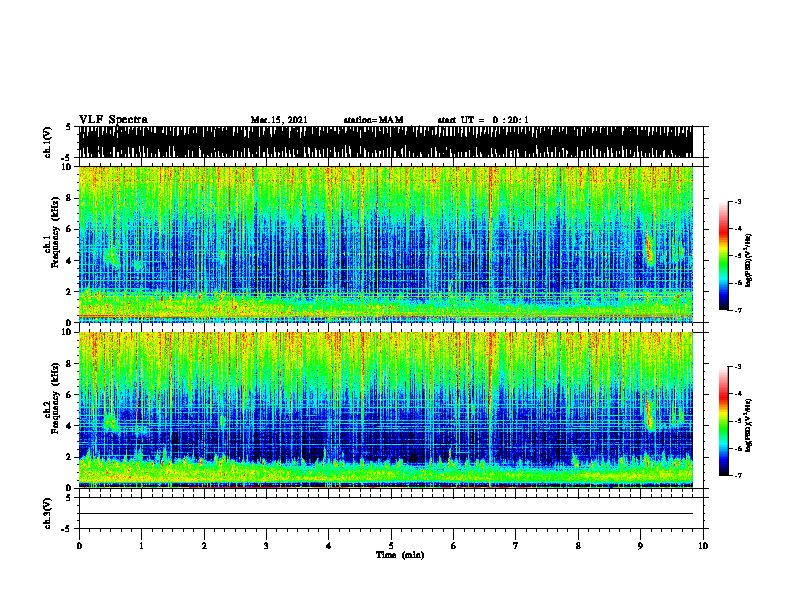Click the red burst in ch.1 spectrogram
Viewport: 792px width, 612px height.
[x=649, y=247]
